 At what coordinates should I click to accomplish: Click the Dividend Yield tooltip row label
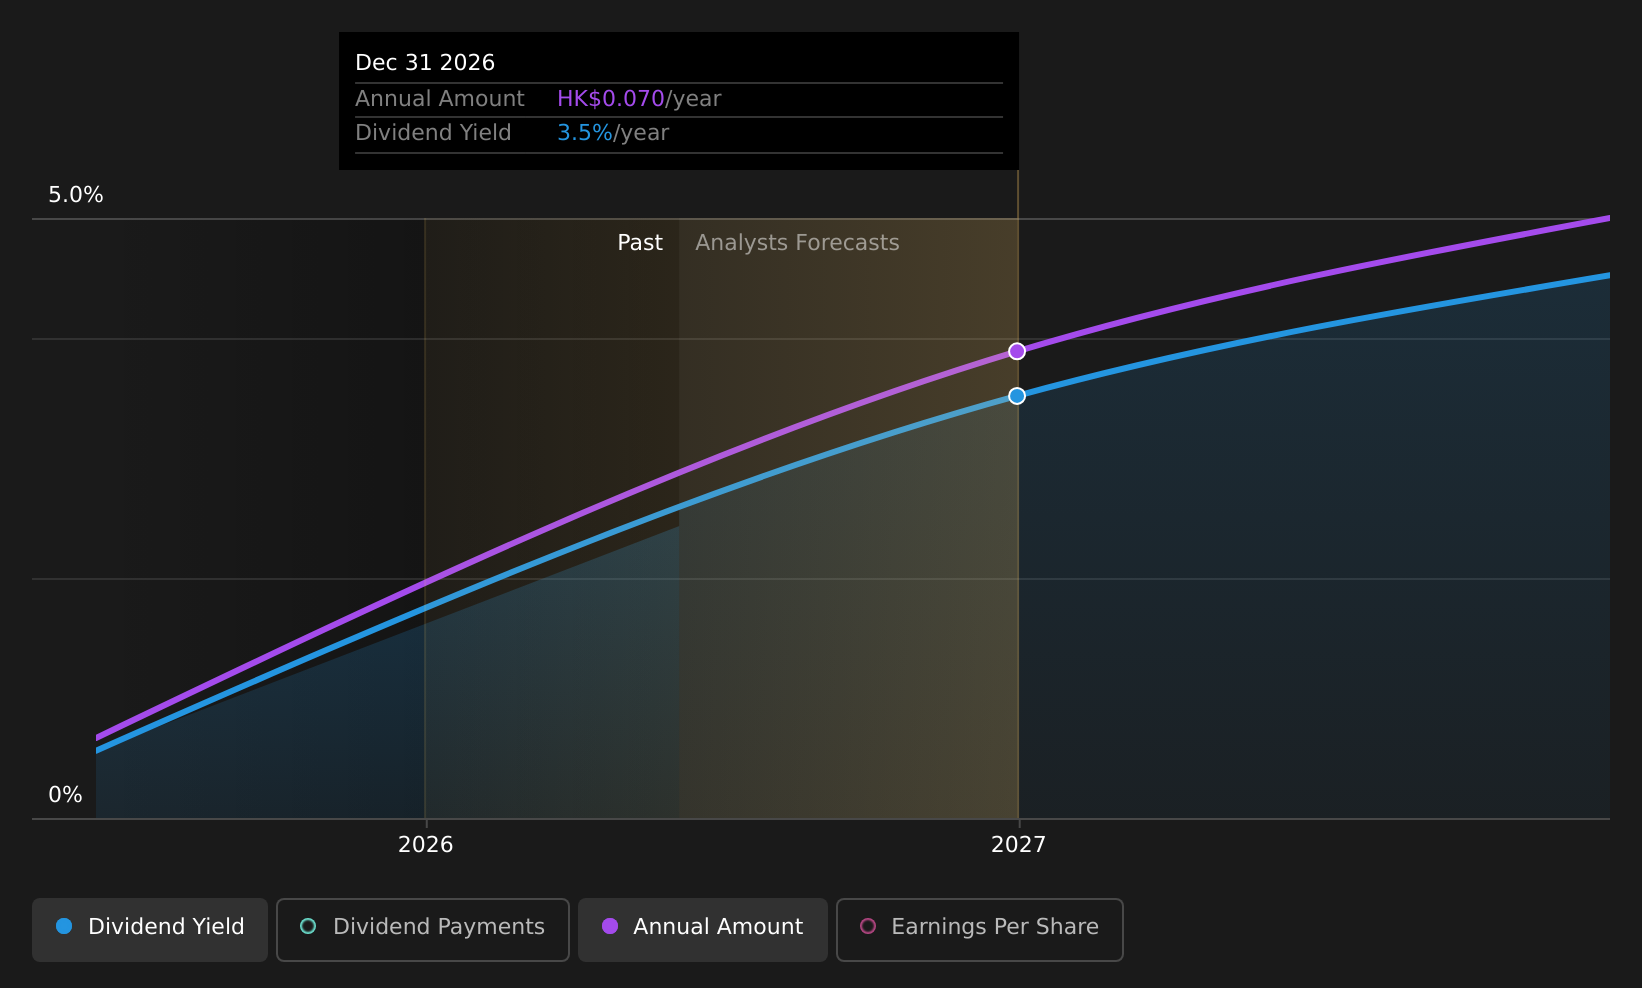(x=433, y=133)
